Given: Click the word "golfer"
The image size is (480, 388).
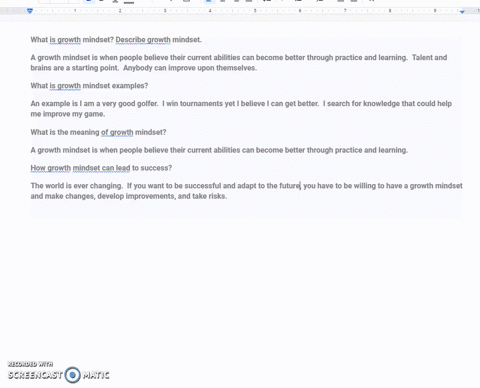Looking at the screenshot, I should click(x=146, y=104).
